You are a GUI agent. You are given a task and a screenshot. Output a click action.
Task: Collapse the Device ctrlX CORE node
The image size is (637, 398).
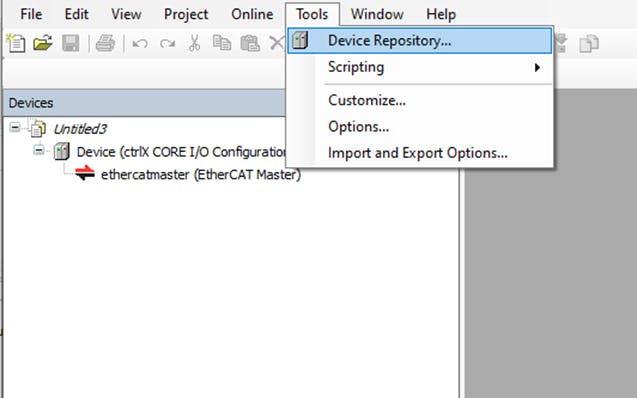pyautogui.click(x=39, y=150)
